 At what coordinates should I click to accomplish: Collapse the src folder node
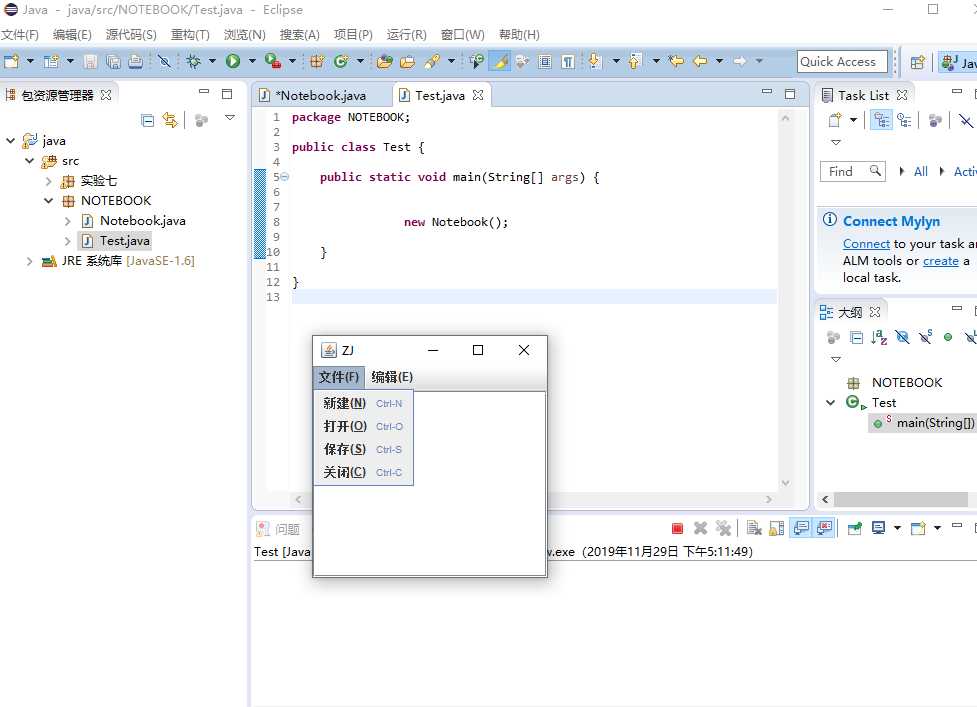(x=29, y=161)
